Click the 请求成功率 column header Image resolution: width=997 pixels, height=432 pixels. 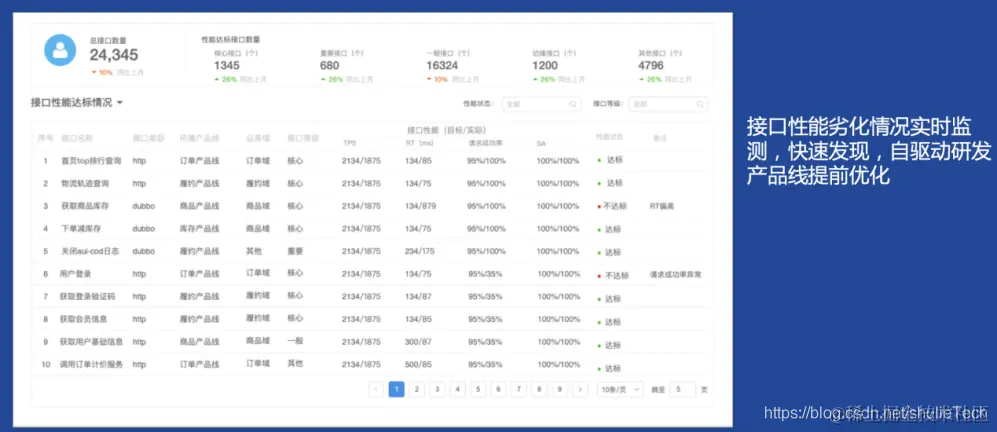(486, 143)
